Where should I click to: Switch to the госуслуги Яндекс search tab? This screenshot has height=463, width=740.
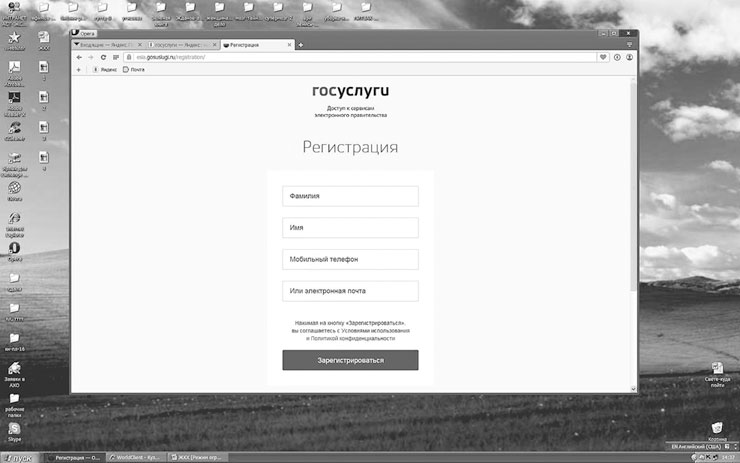[x=181, y=45]
